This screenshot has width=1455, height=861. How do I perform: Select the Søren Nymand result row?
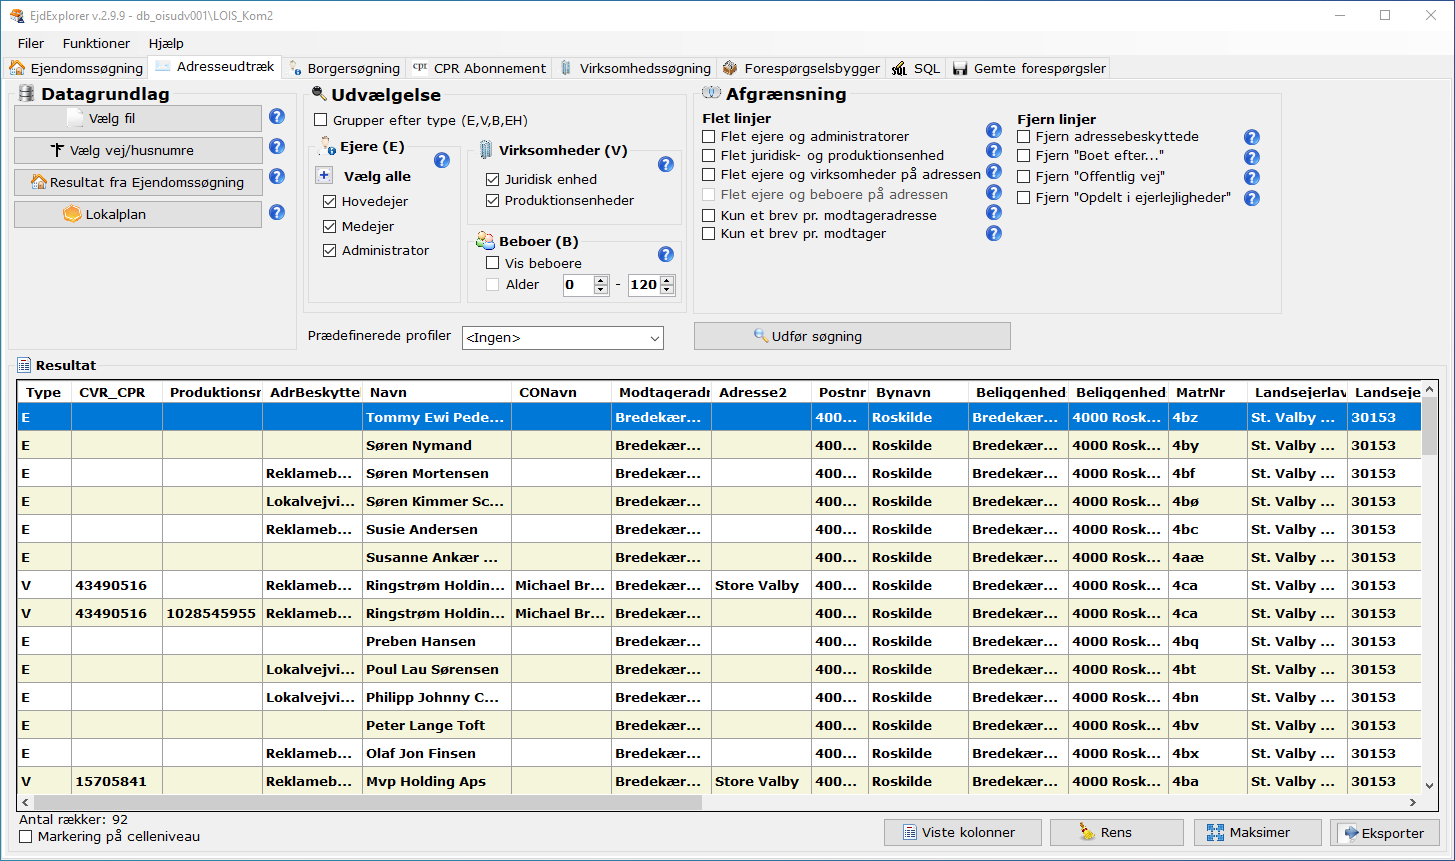[418, 445]
